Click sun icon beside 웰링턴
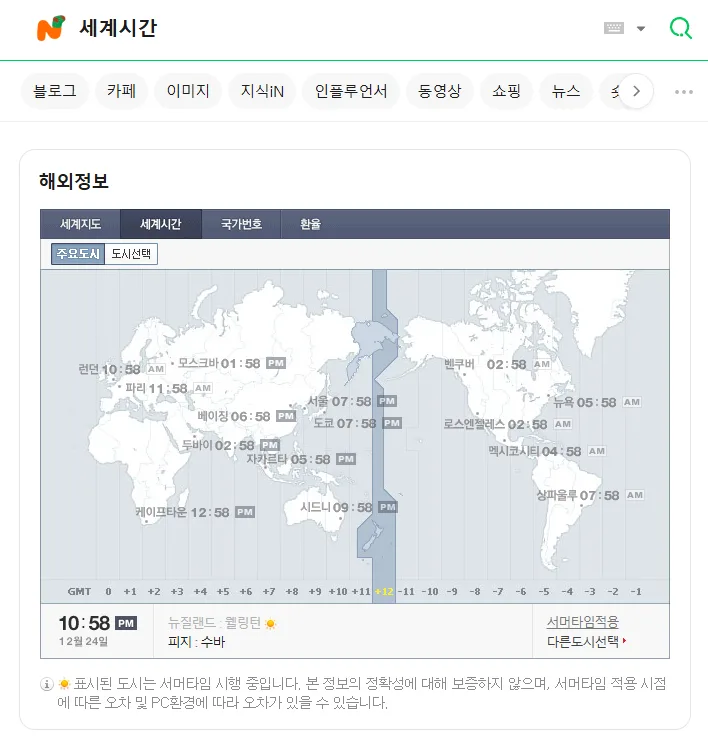 click(271, 623)
